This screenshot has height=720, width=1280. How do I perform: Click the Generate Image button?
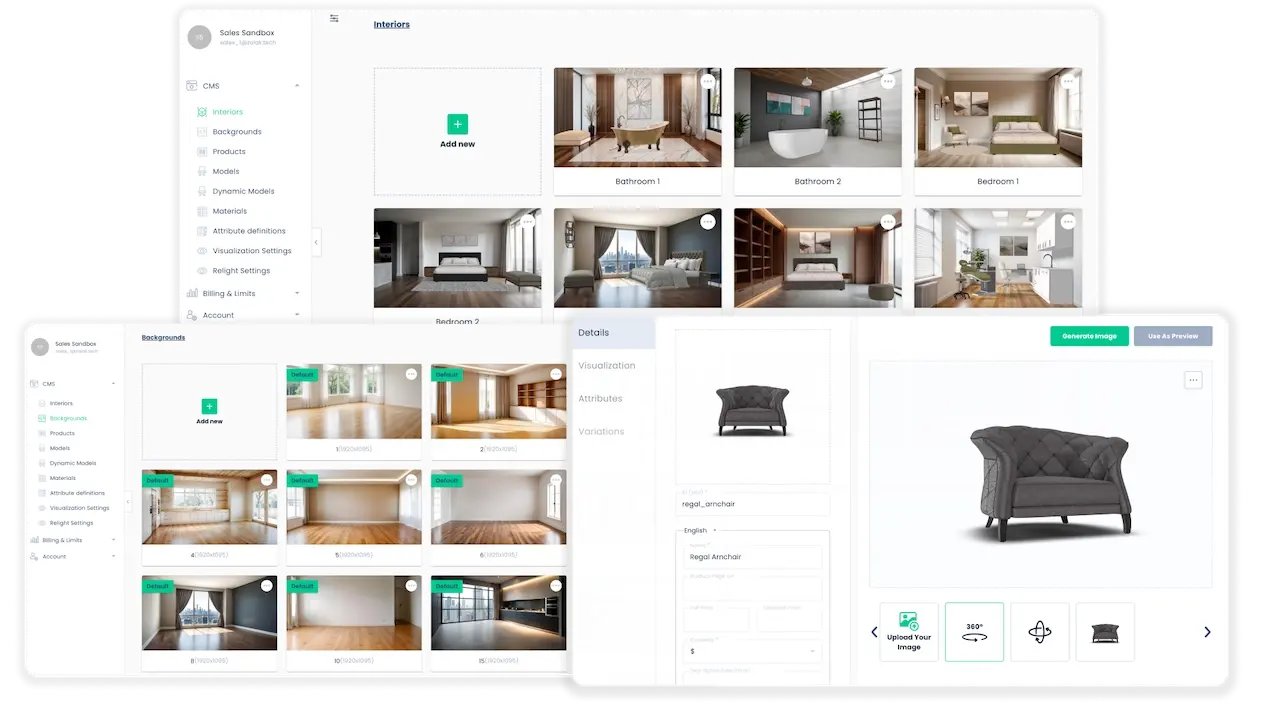[1089, 336]
